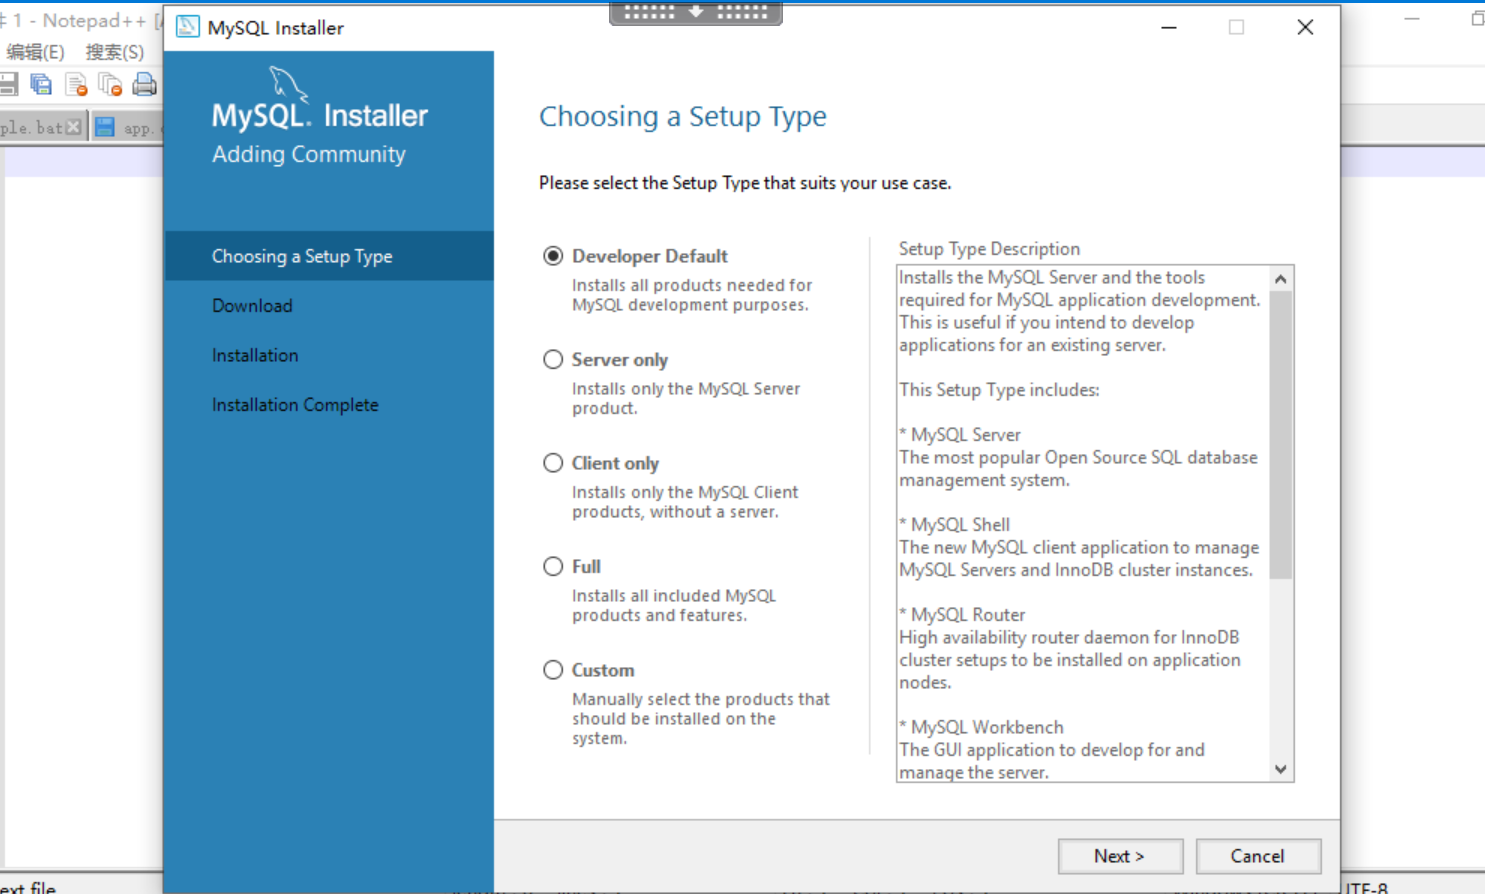This screenshot has width=1485, height=894.
Task: Close the MySQL Installer window
Action: pyautogui.click(x=1305, y=27)
